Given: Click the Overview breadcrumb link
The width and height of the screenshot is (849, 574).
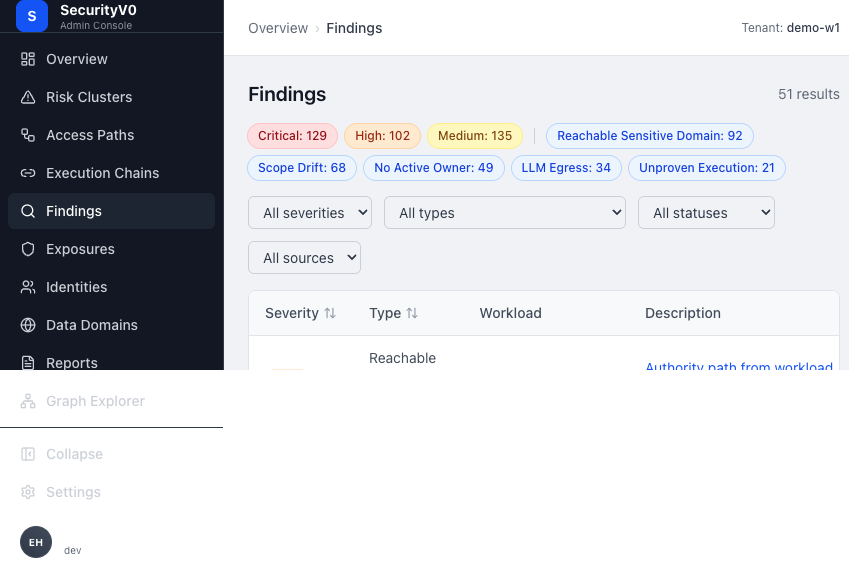Looking at the screenshot, I should (278, 28).
